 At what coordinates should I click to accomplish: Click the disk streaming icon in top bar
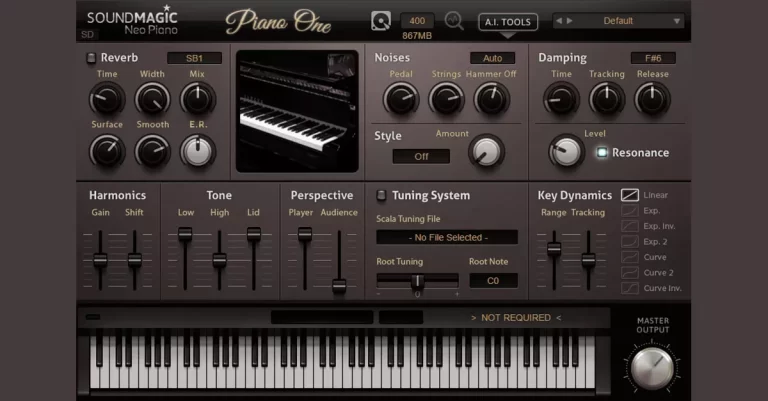click(x=381, y=20)
